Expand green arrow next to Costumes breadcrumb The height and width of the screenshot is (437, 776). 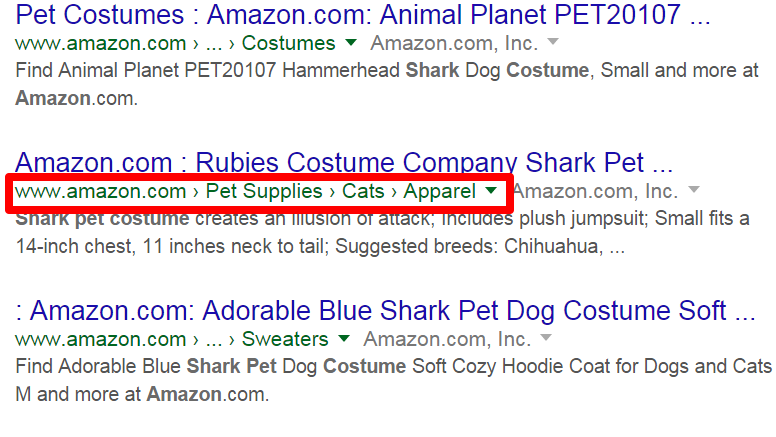pos(351,43)
